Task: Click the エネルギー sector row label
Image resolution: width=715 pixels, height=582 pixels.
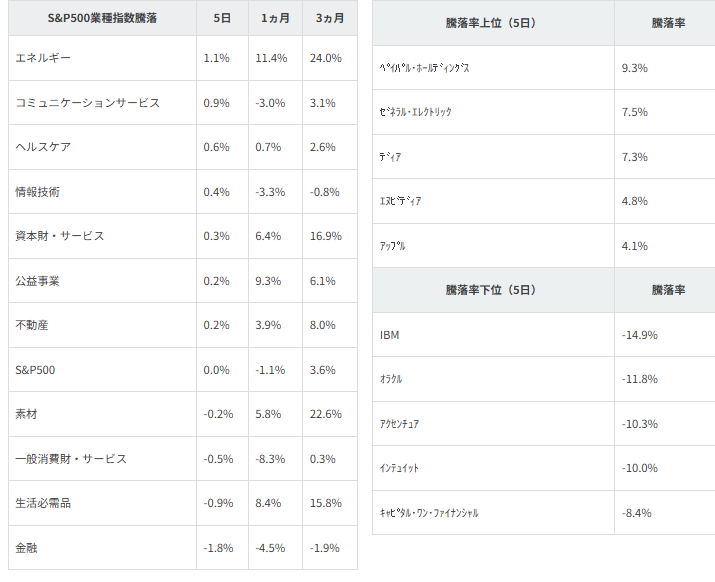Action: click(x=43, y=58)
